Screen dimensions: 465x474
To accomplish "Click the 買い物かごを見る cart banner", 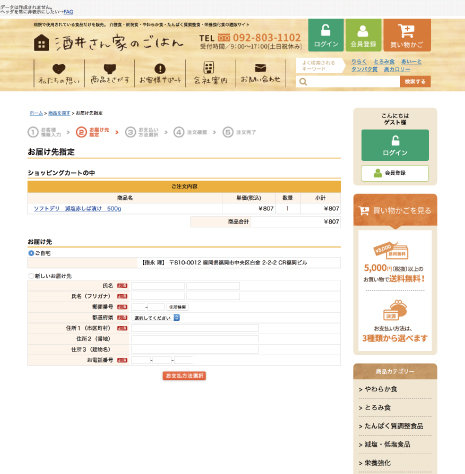I will (395, 210).
